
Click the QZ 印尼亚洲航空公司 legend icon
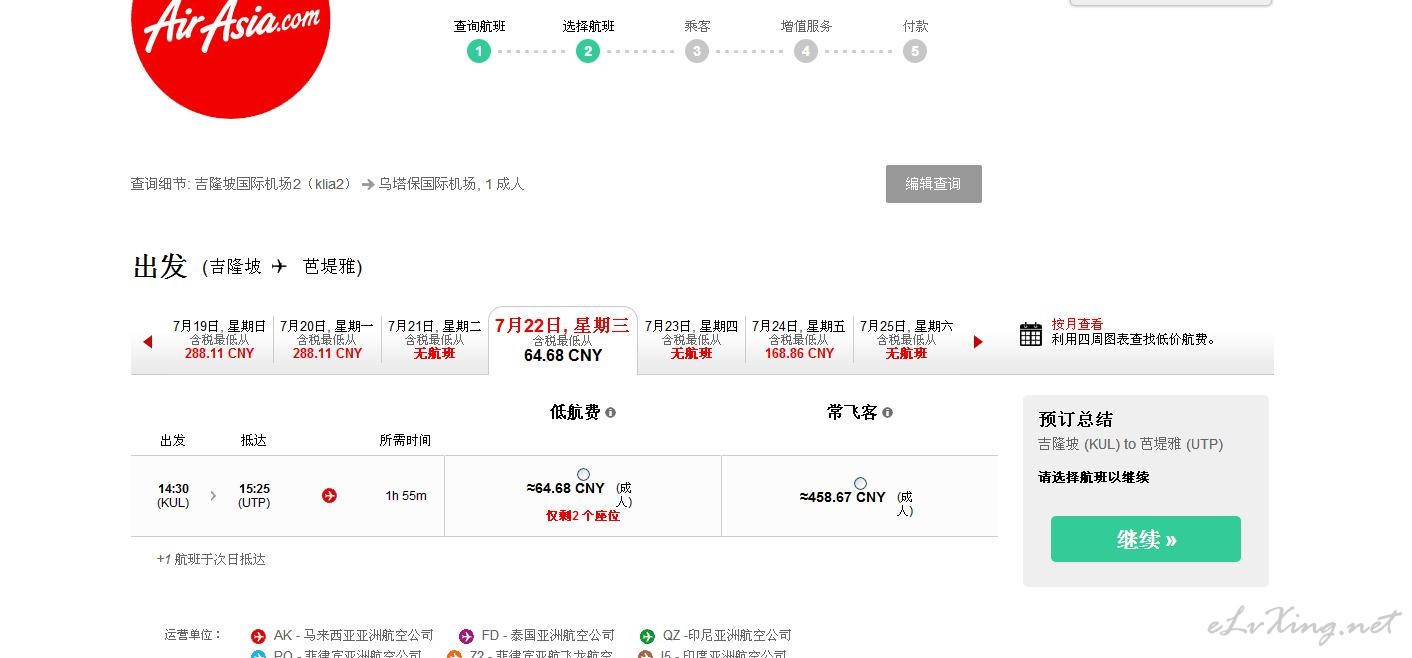647,636
